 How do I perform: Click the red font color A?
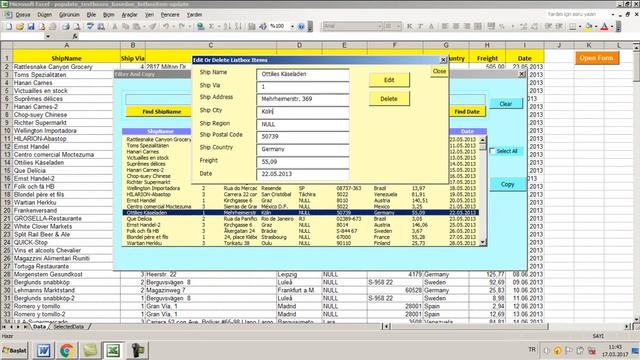[x=604, y=27]
